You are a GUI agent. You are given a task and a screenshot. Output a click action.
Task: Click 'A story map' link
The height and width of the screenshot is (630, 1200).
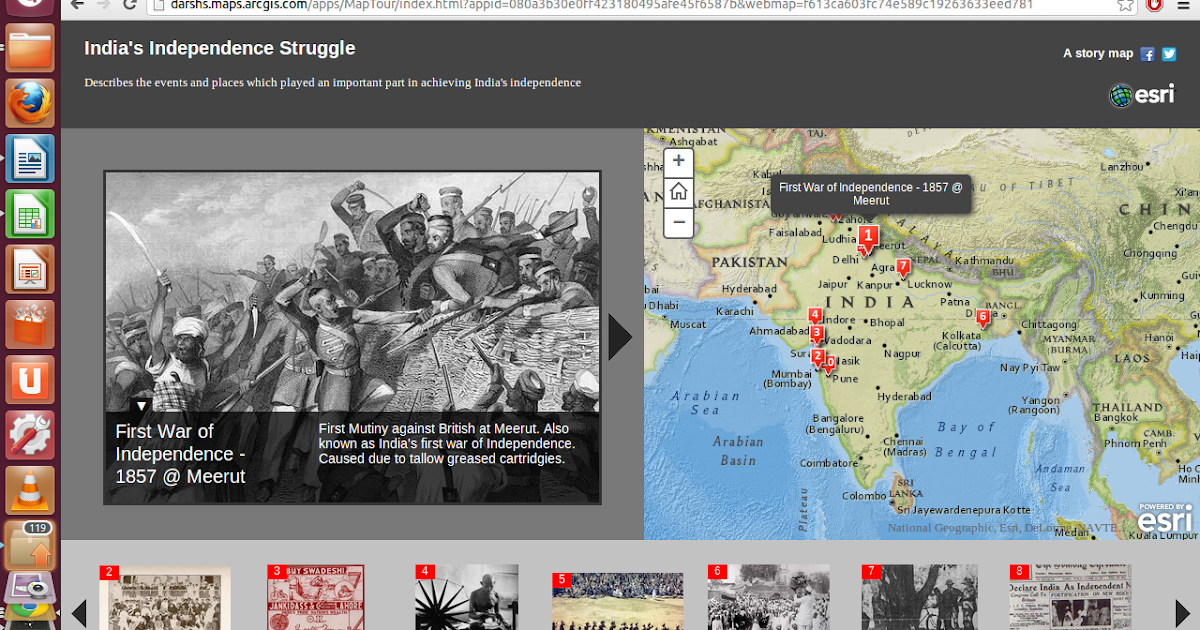pos(1098,54)
